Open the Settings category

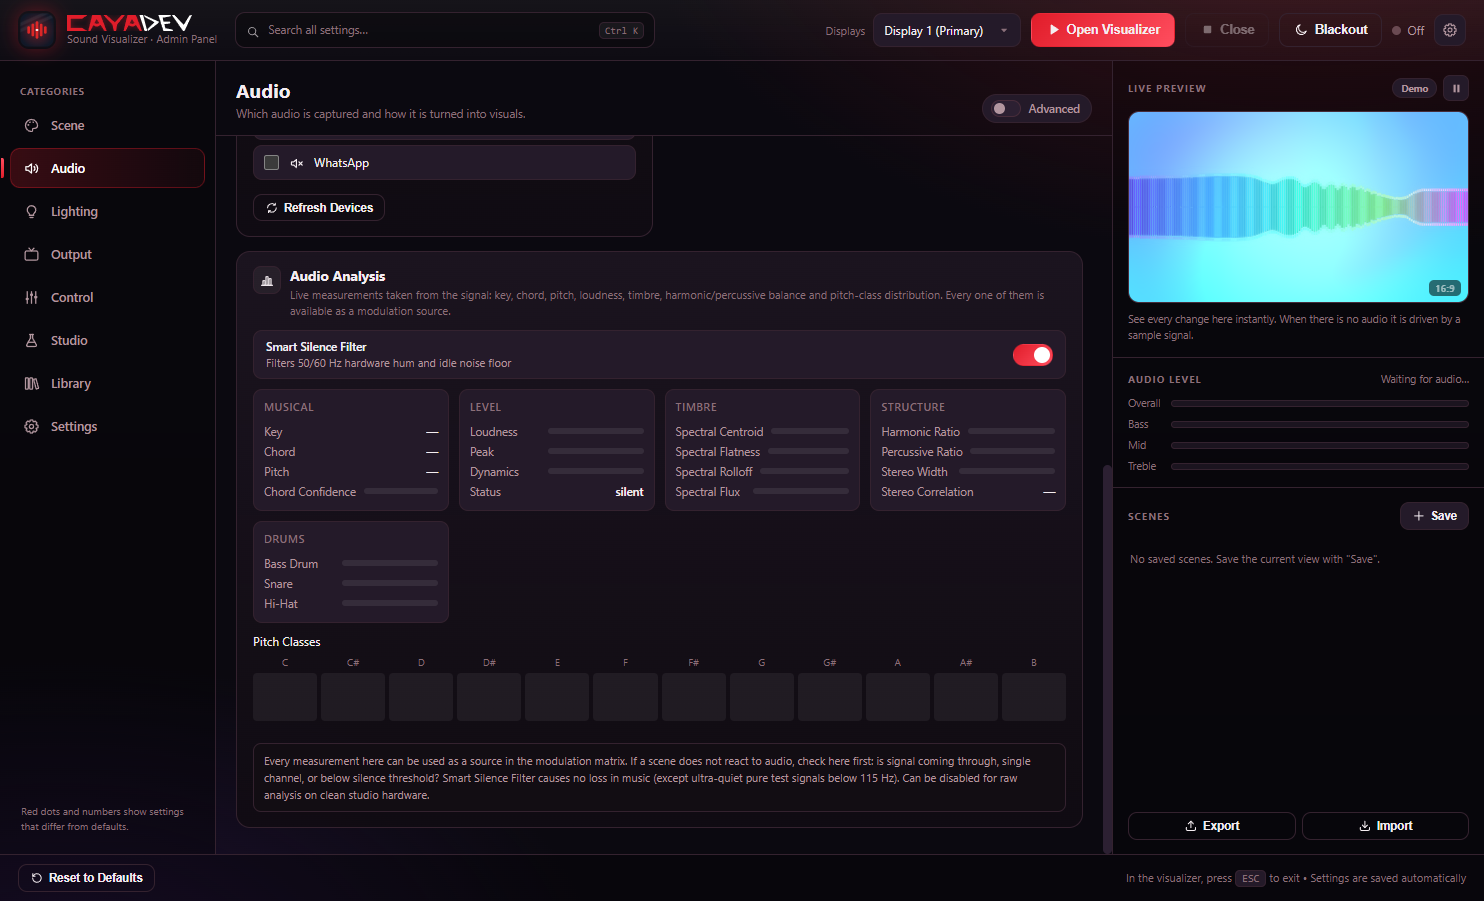tap(108, 426)
